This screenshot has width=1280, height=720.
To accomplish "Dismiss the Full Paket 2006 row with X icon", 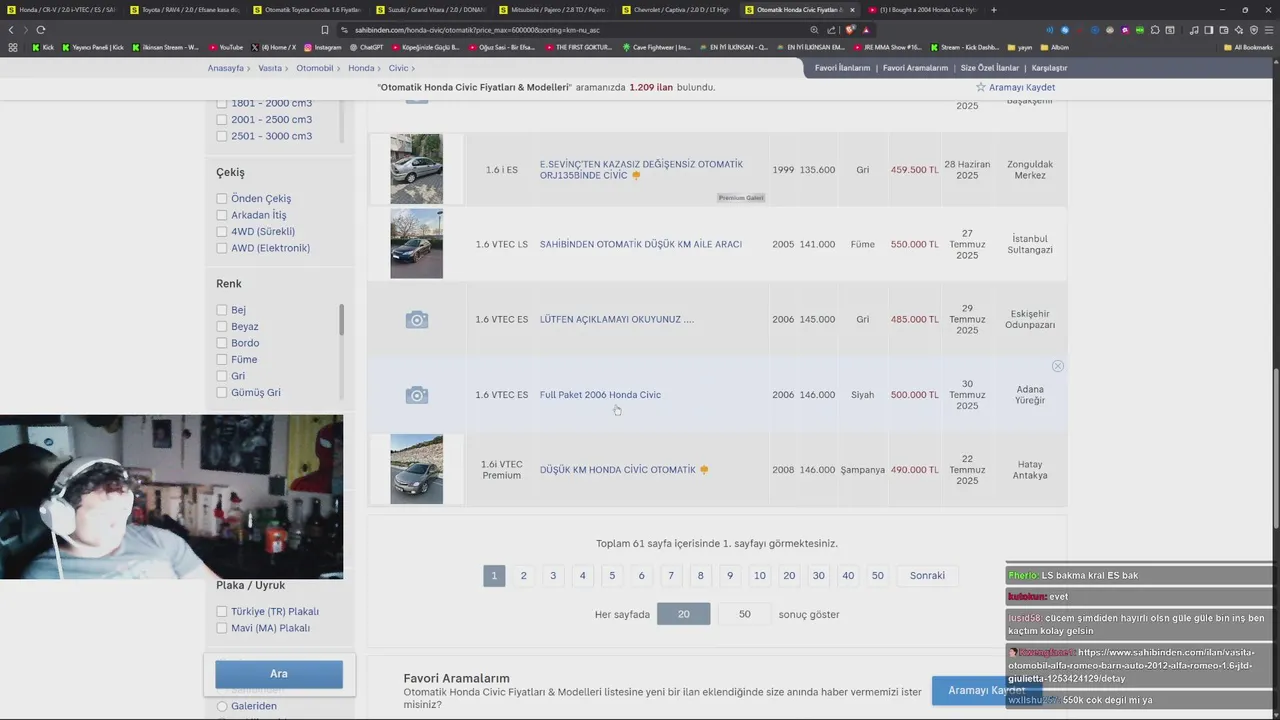I will click(1058, 366).
